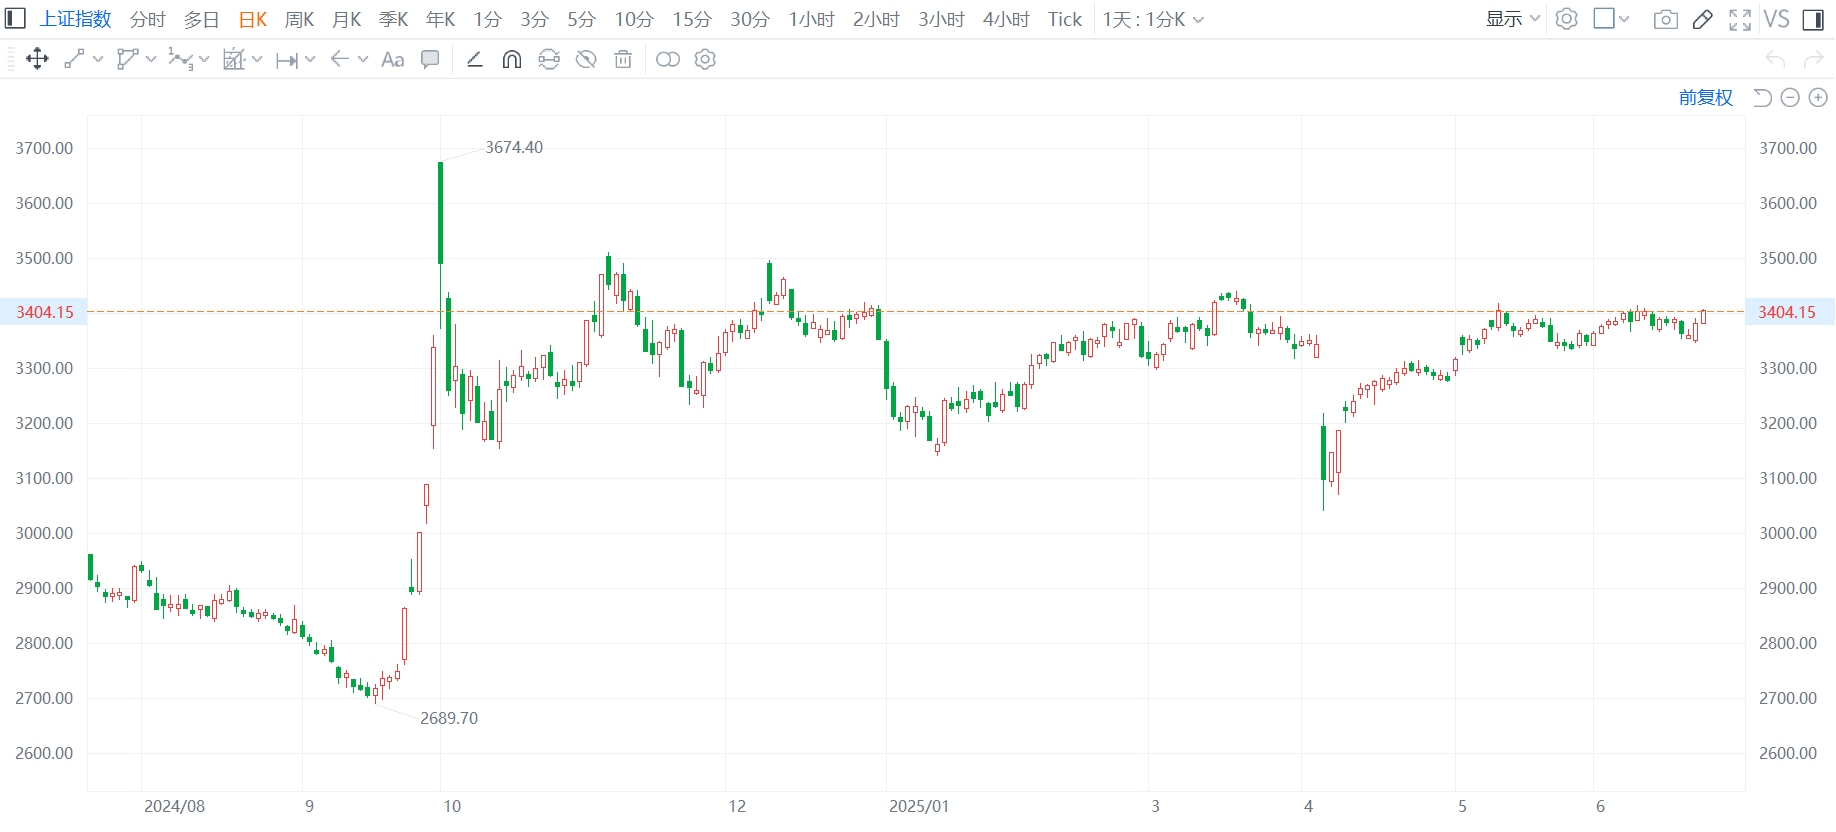Zoom in the chart with plus icon
Screen dimensions: 1836x832
click(x=1818, y=98)
